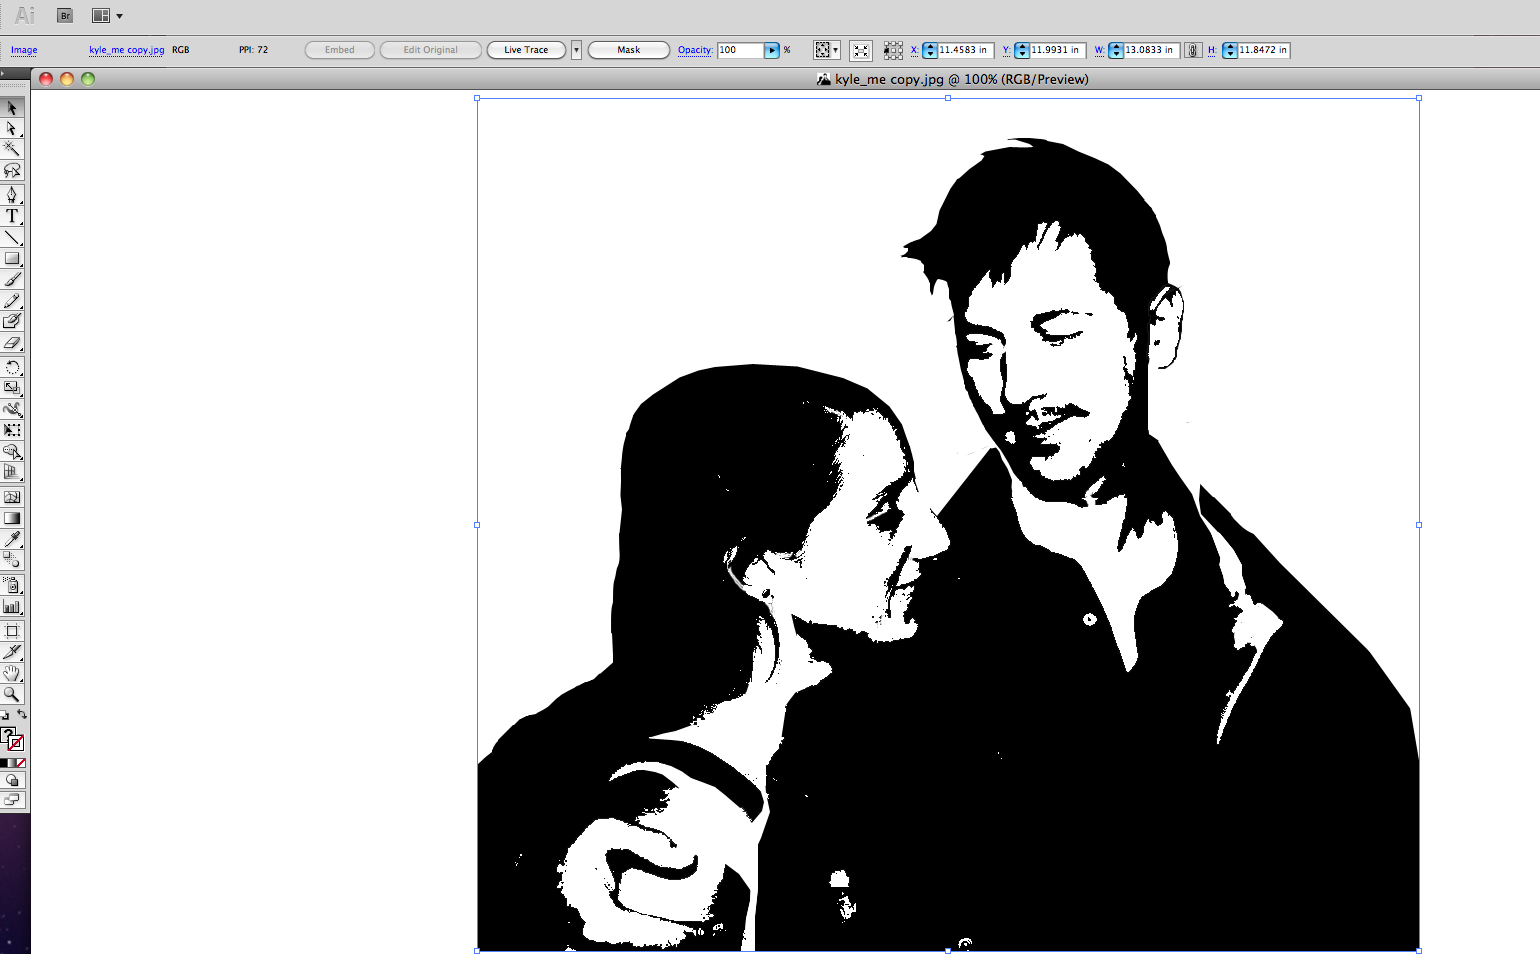Open the kyle_me copy.jpg file link
Screen dimensions: 1540x954
(x=126, y=50)
